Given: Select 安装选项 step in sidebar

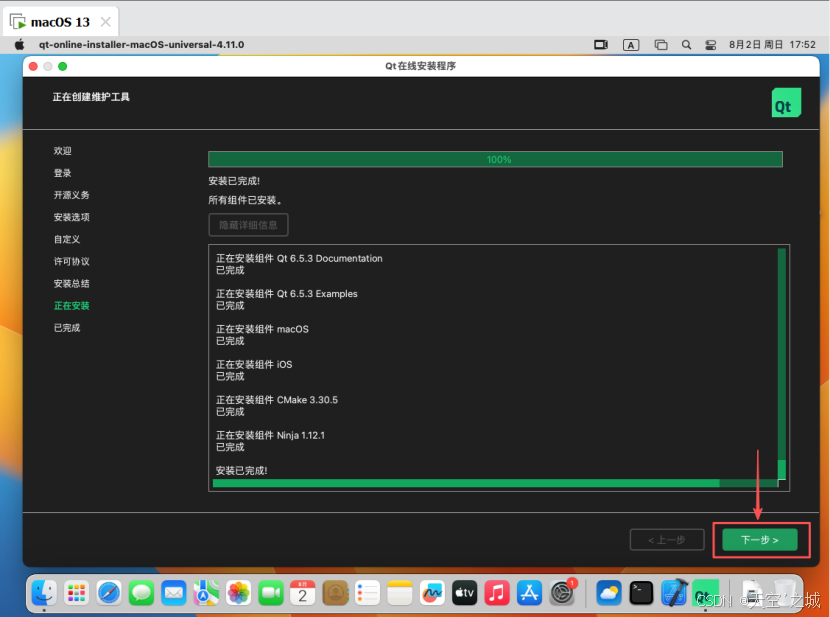Looking at the screenshot, I should click(71, 217).
